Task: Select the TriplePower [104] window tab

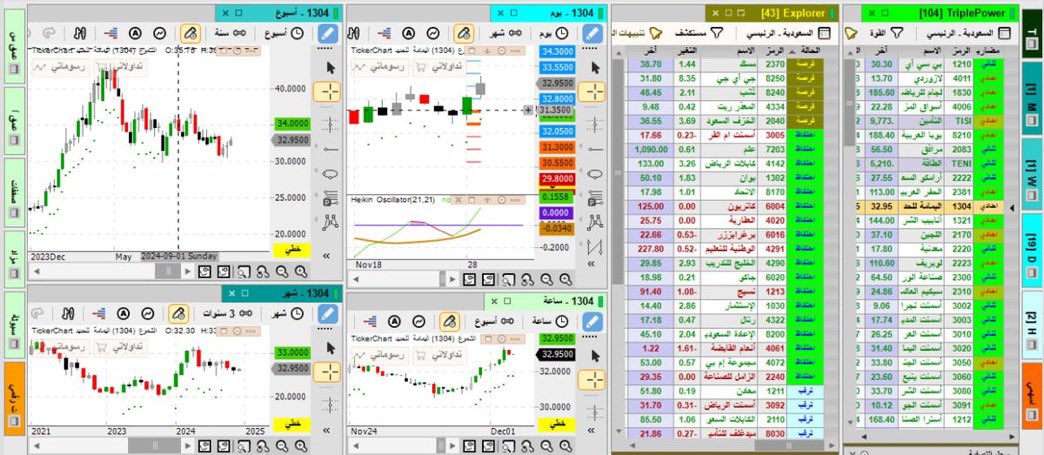Action: pos(939,13)
